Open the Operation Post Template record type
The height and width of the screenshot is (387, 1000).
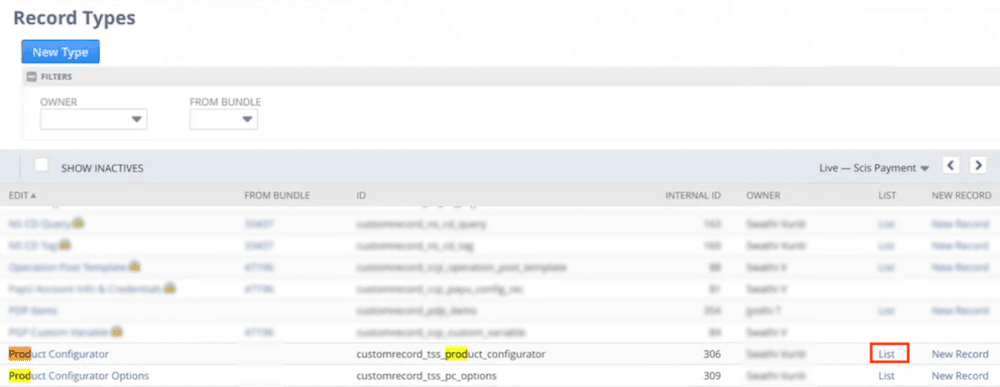click(68, 268)
